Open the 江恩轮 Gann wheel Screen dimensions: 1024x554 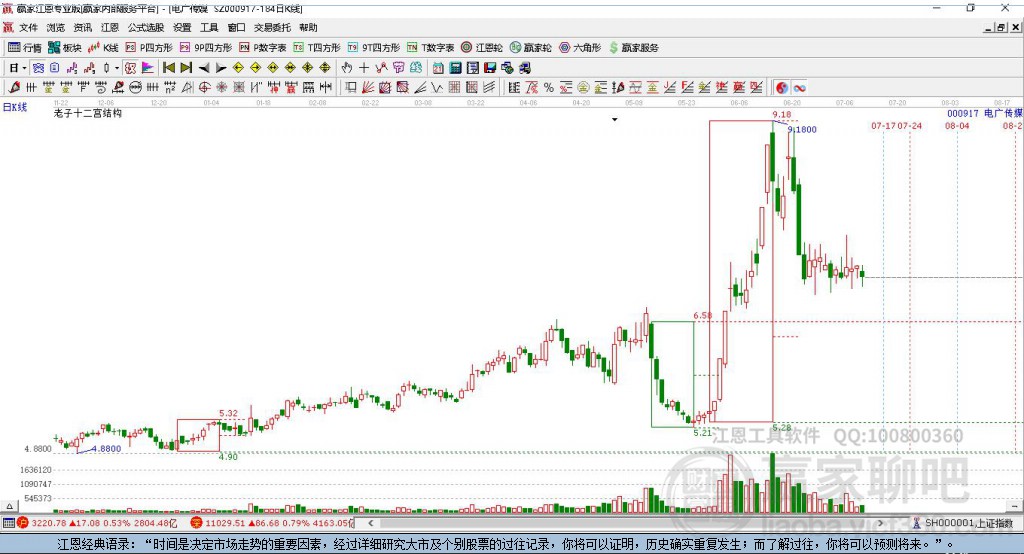(482, 48)
